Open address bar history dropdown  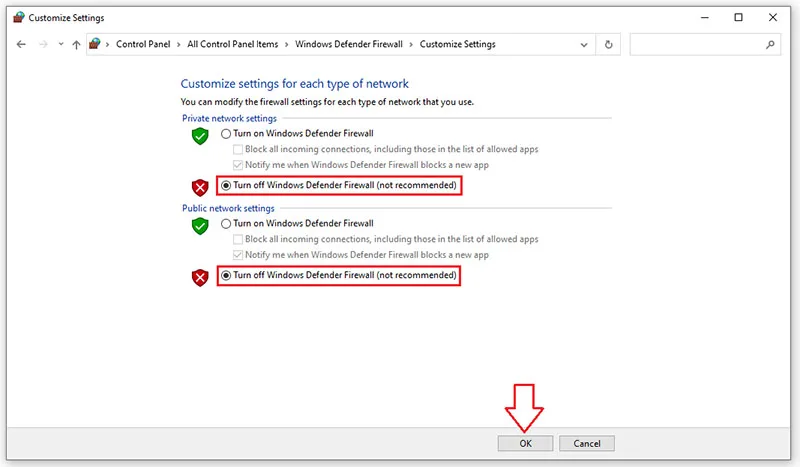584,45
